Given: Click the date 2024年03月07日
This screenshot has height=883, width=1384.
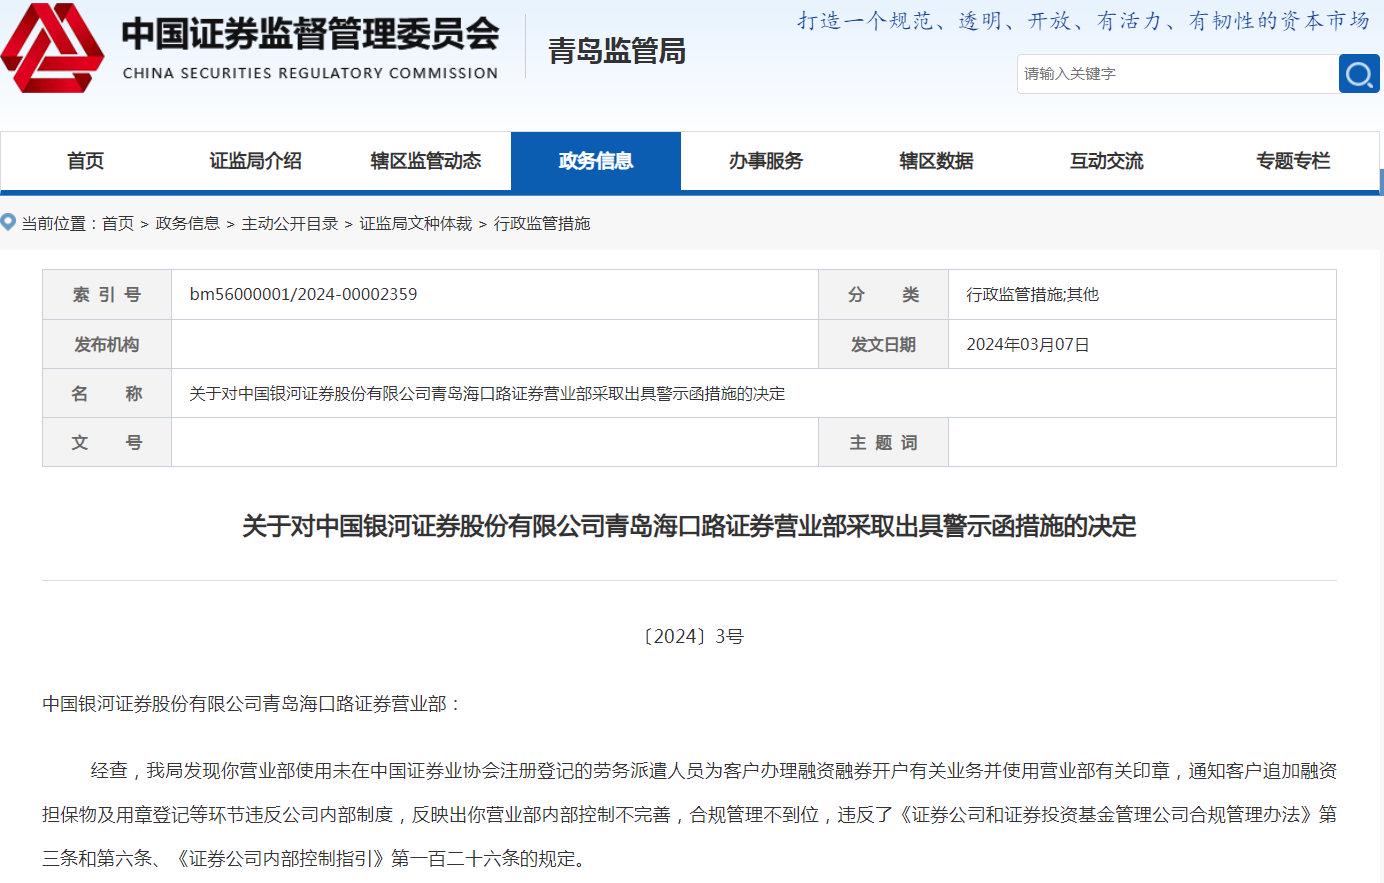Looking at the screenshot, I should [1027, 344].
